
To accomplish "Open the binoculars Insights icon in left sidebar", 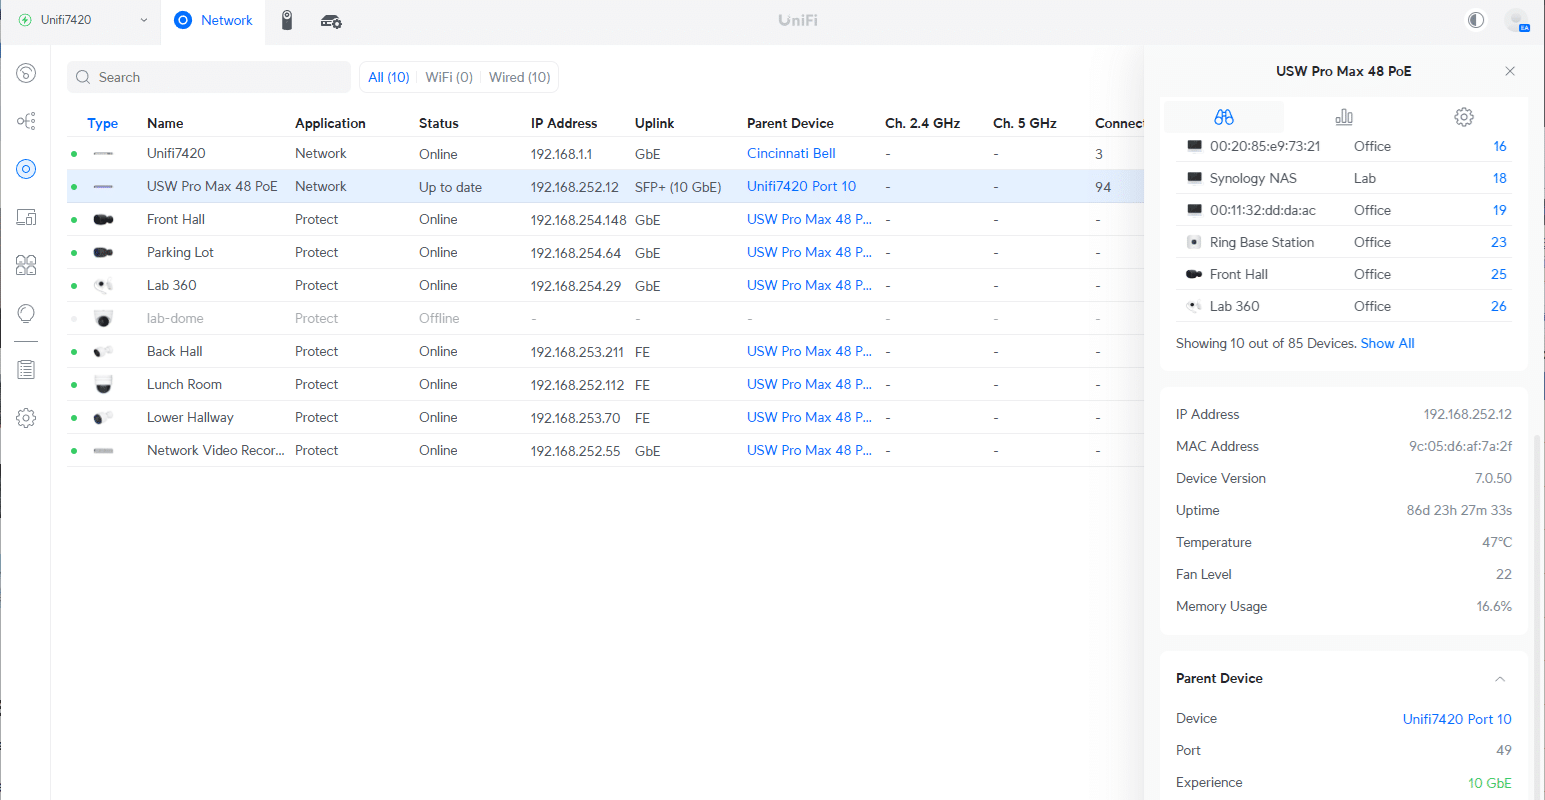I will click(x=26, y=265).
